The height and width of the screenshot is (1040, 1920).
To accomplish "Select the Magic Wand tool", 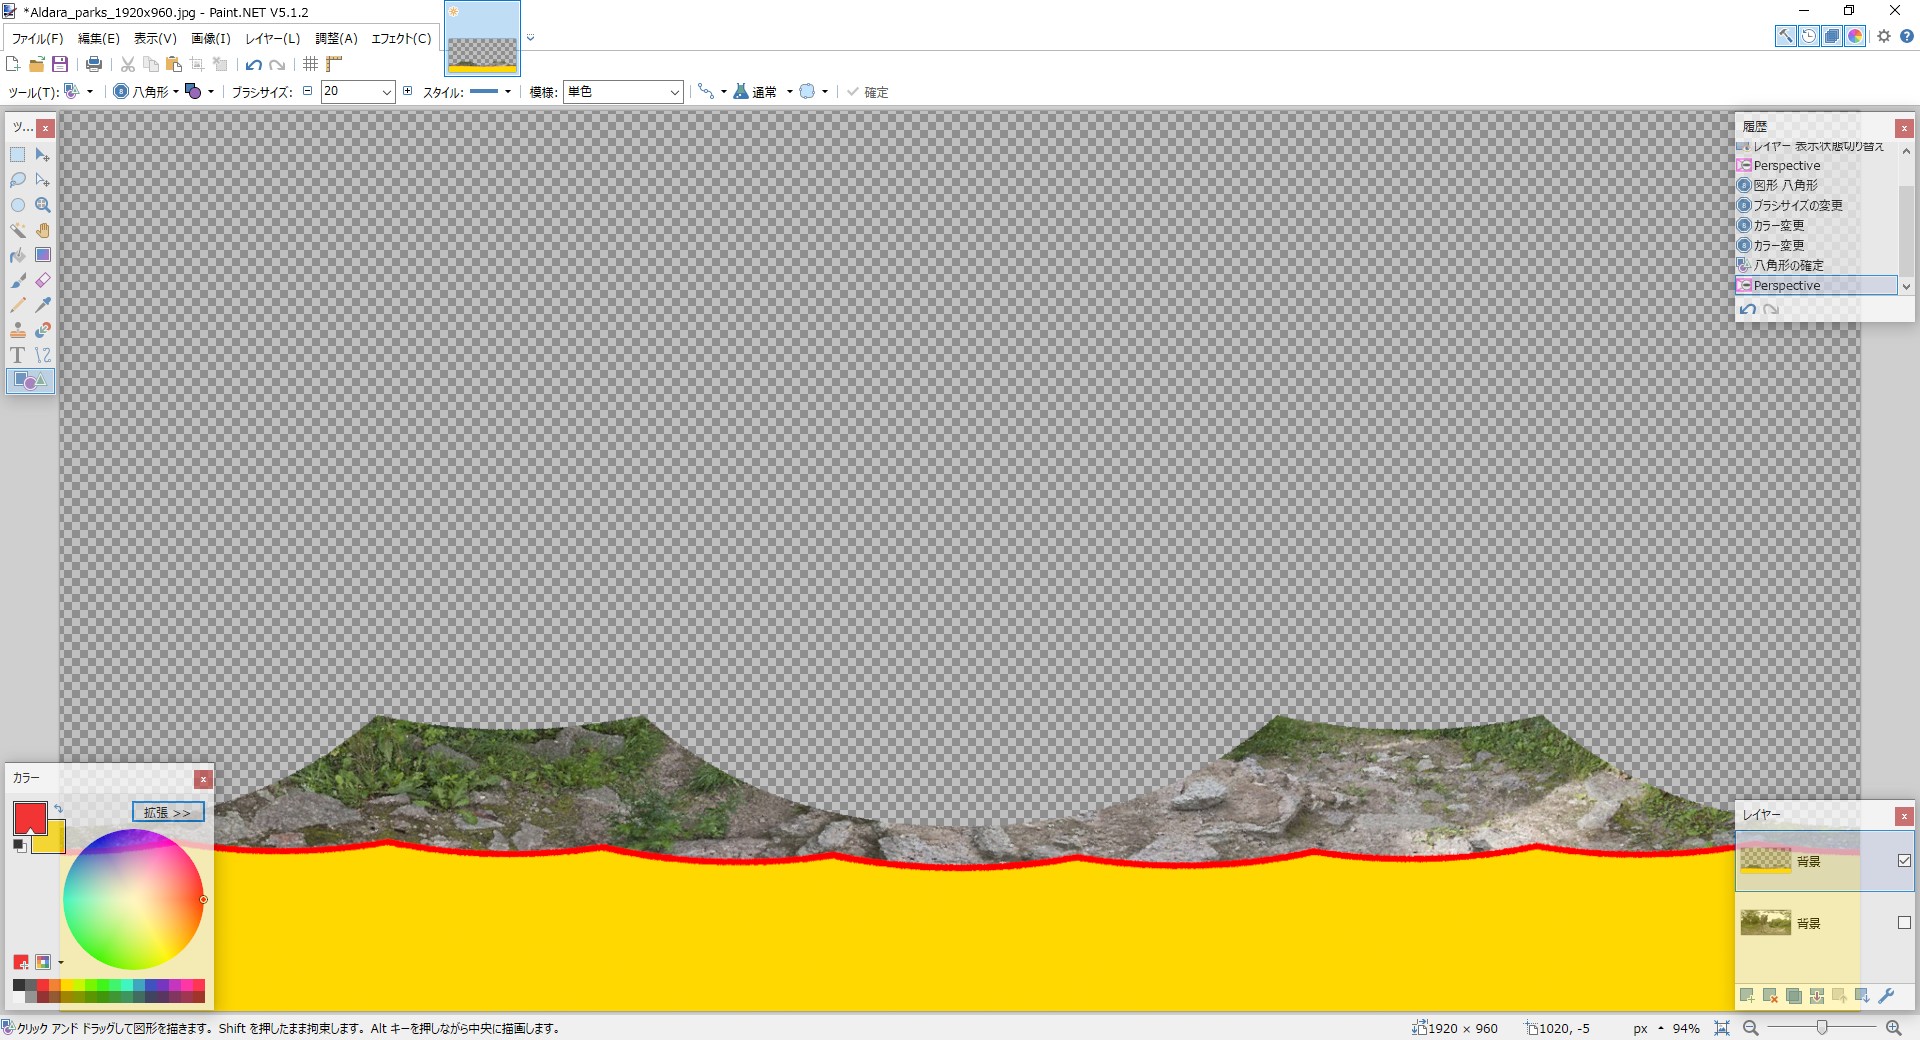I will 17,230.
